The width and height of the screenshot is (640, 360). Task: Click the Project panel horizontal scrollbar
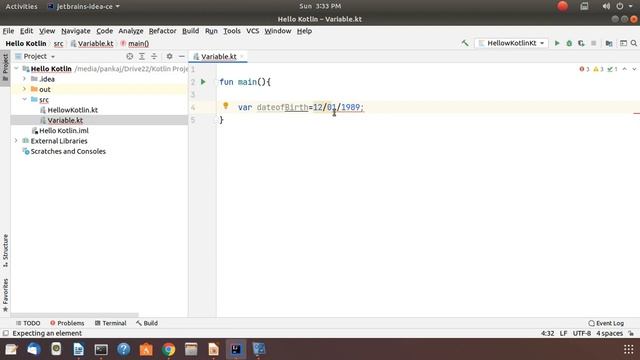pyautogui.click(x=75, y=315)
